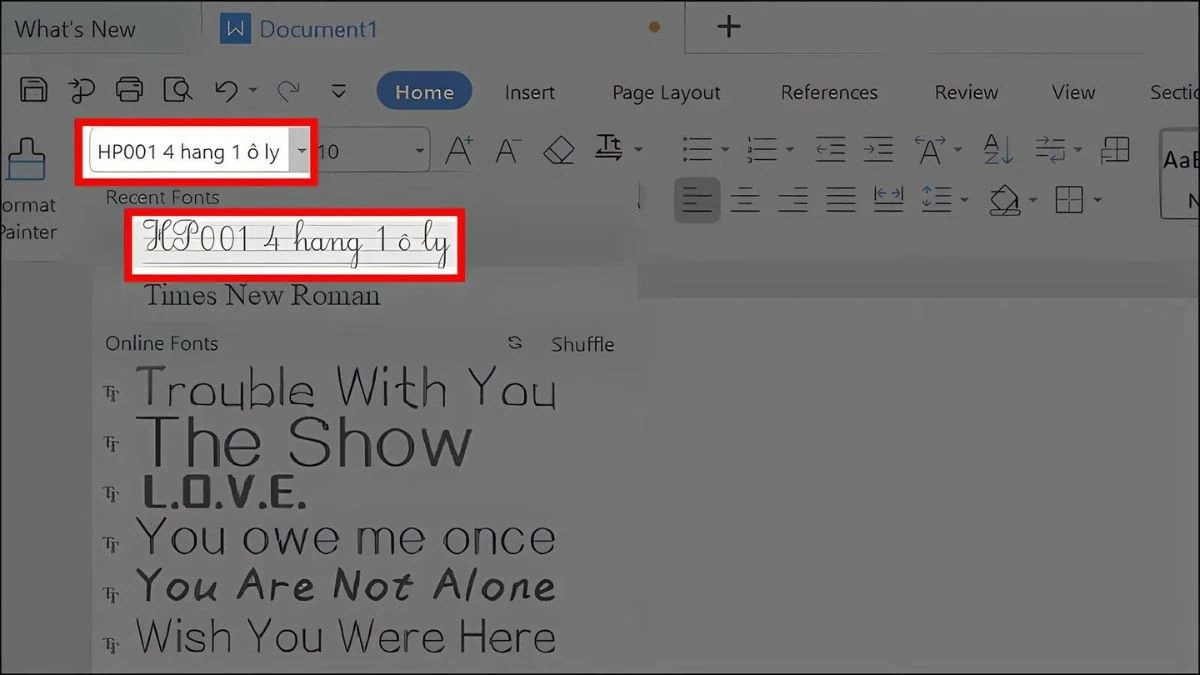
Task: Toggle center text alignment
Action: [x=745, y=200]
